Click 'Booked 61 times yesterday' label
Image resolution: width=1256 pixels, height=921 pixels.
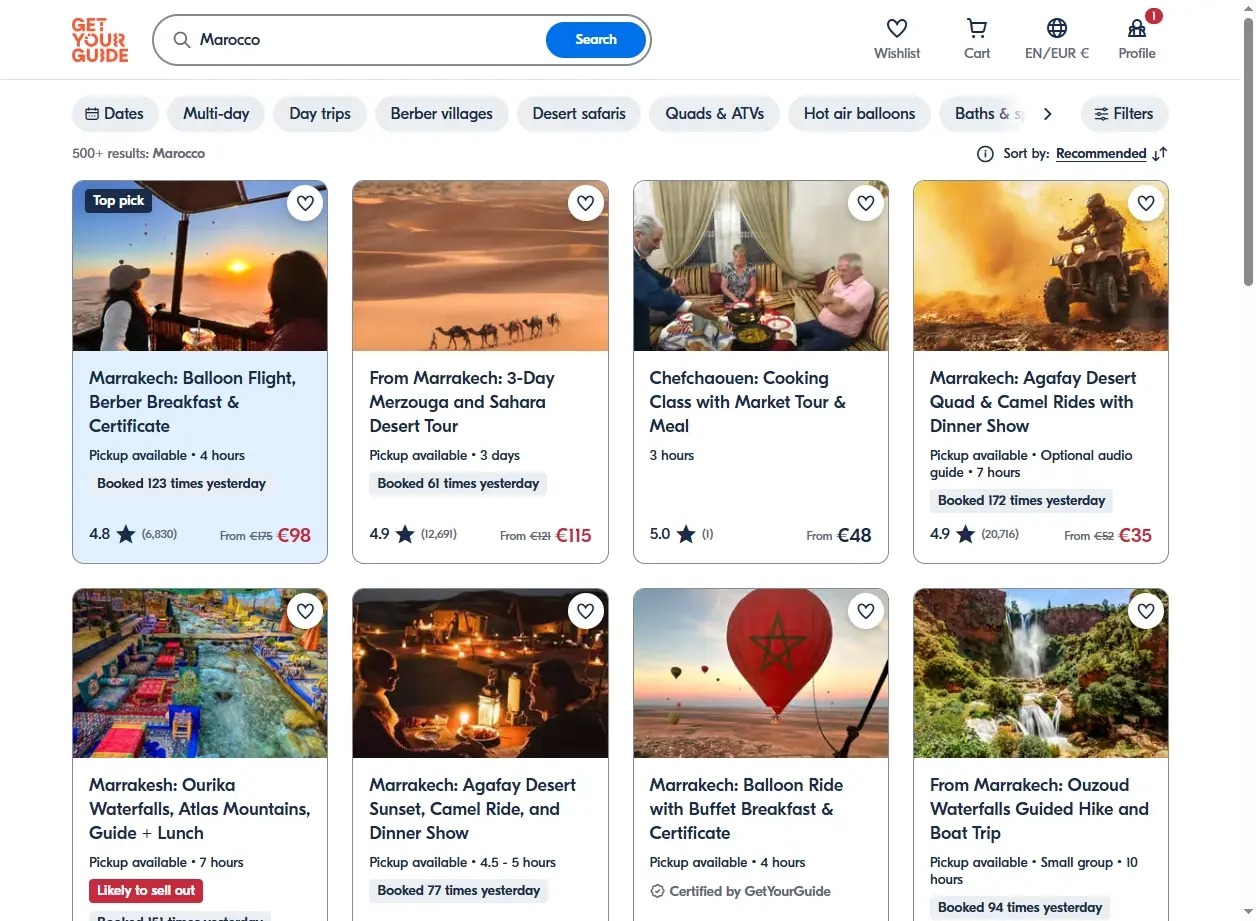coord(458,484)
